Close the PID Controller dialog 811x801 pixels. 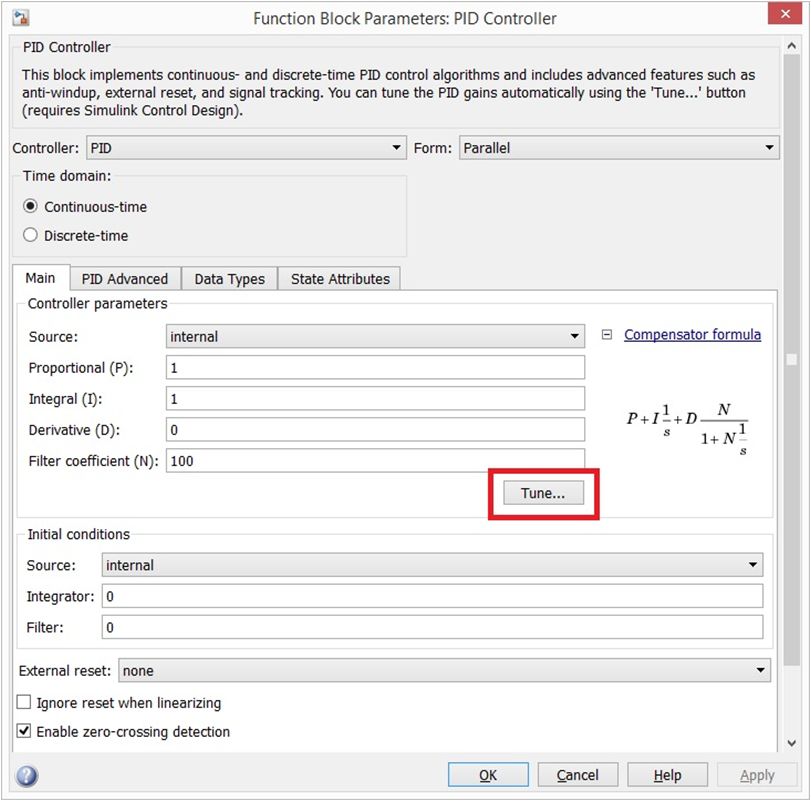(x=785, y=14)
